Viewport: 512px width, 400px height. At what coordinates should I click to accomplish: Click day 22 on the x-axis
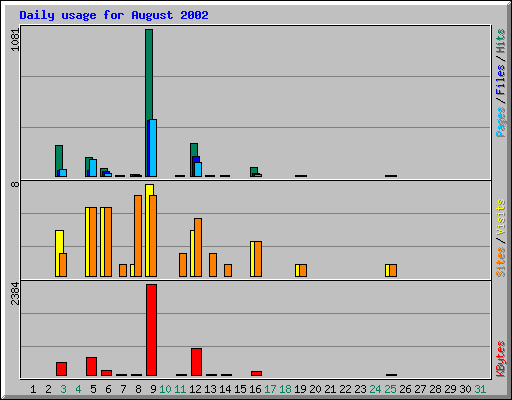tap(345, 389)
